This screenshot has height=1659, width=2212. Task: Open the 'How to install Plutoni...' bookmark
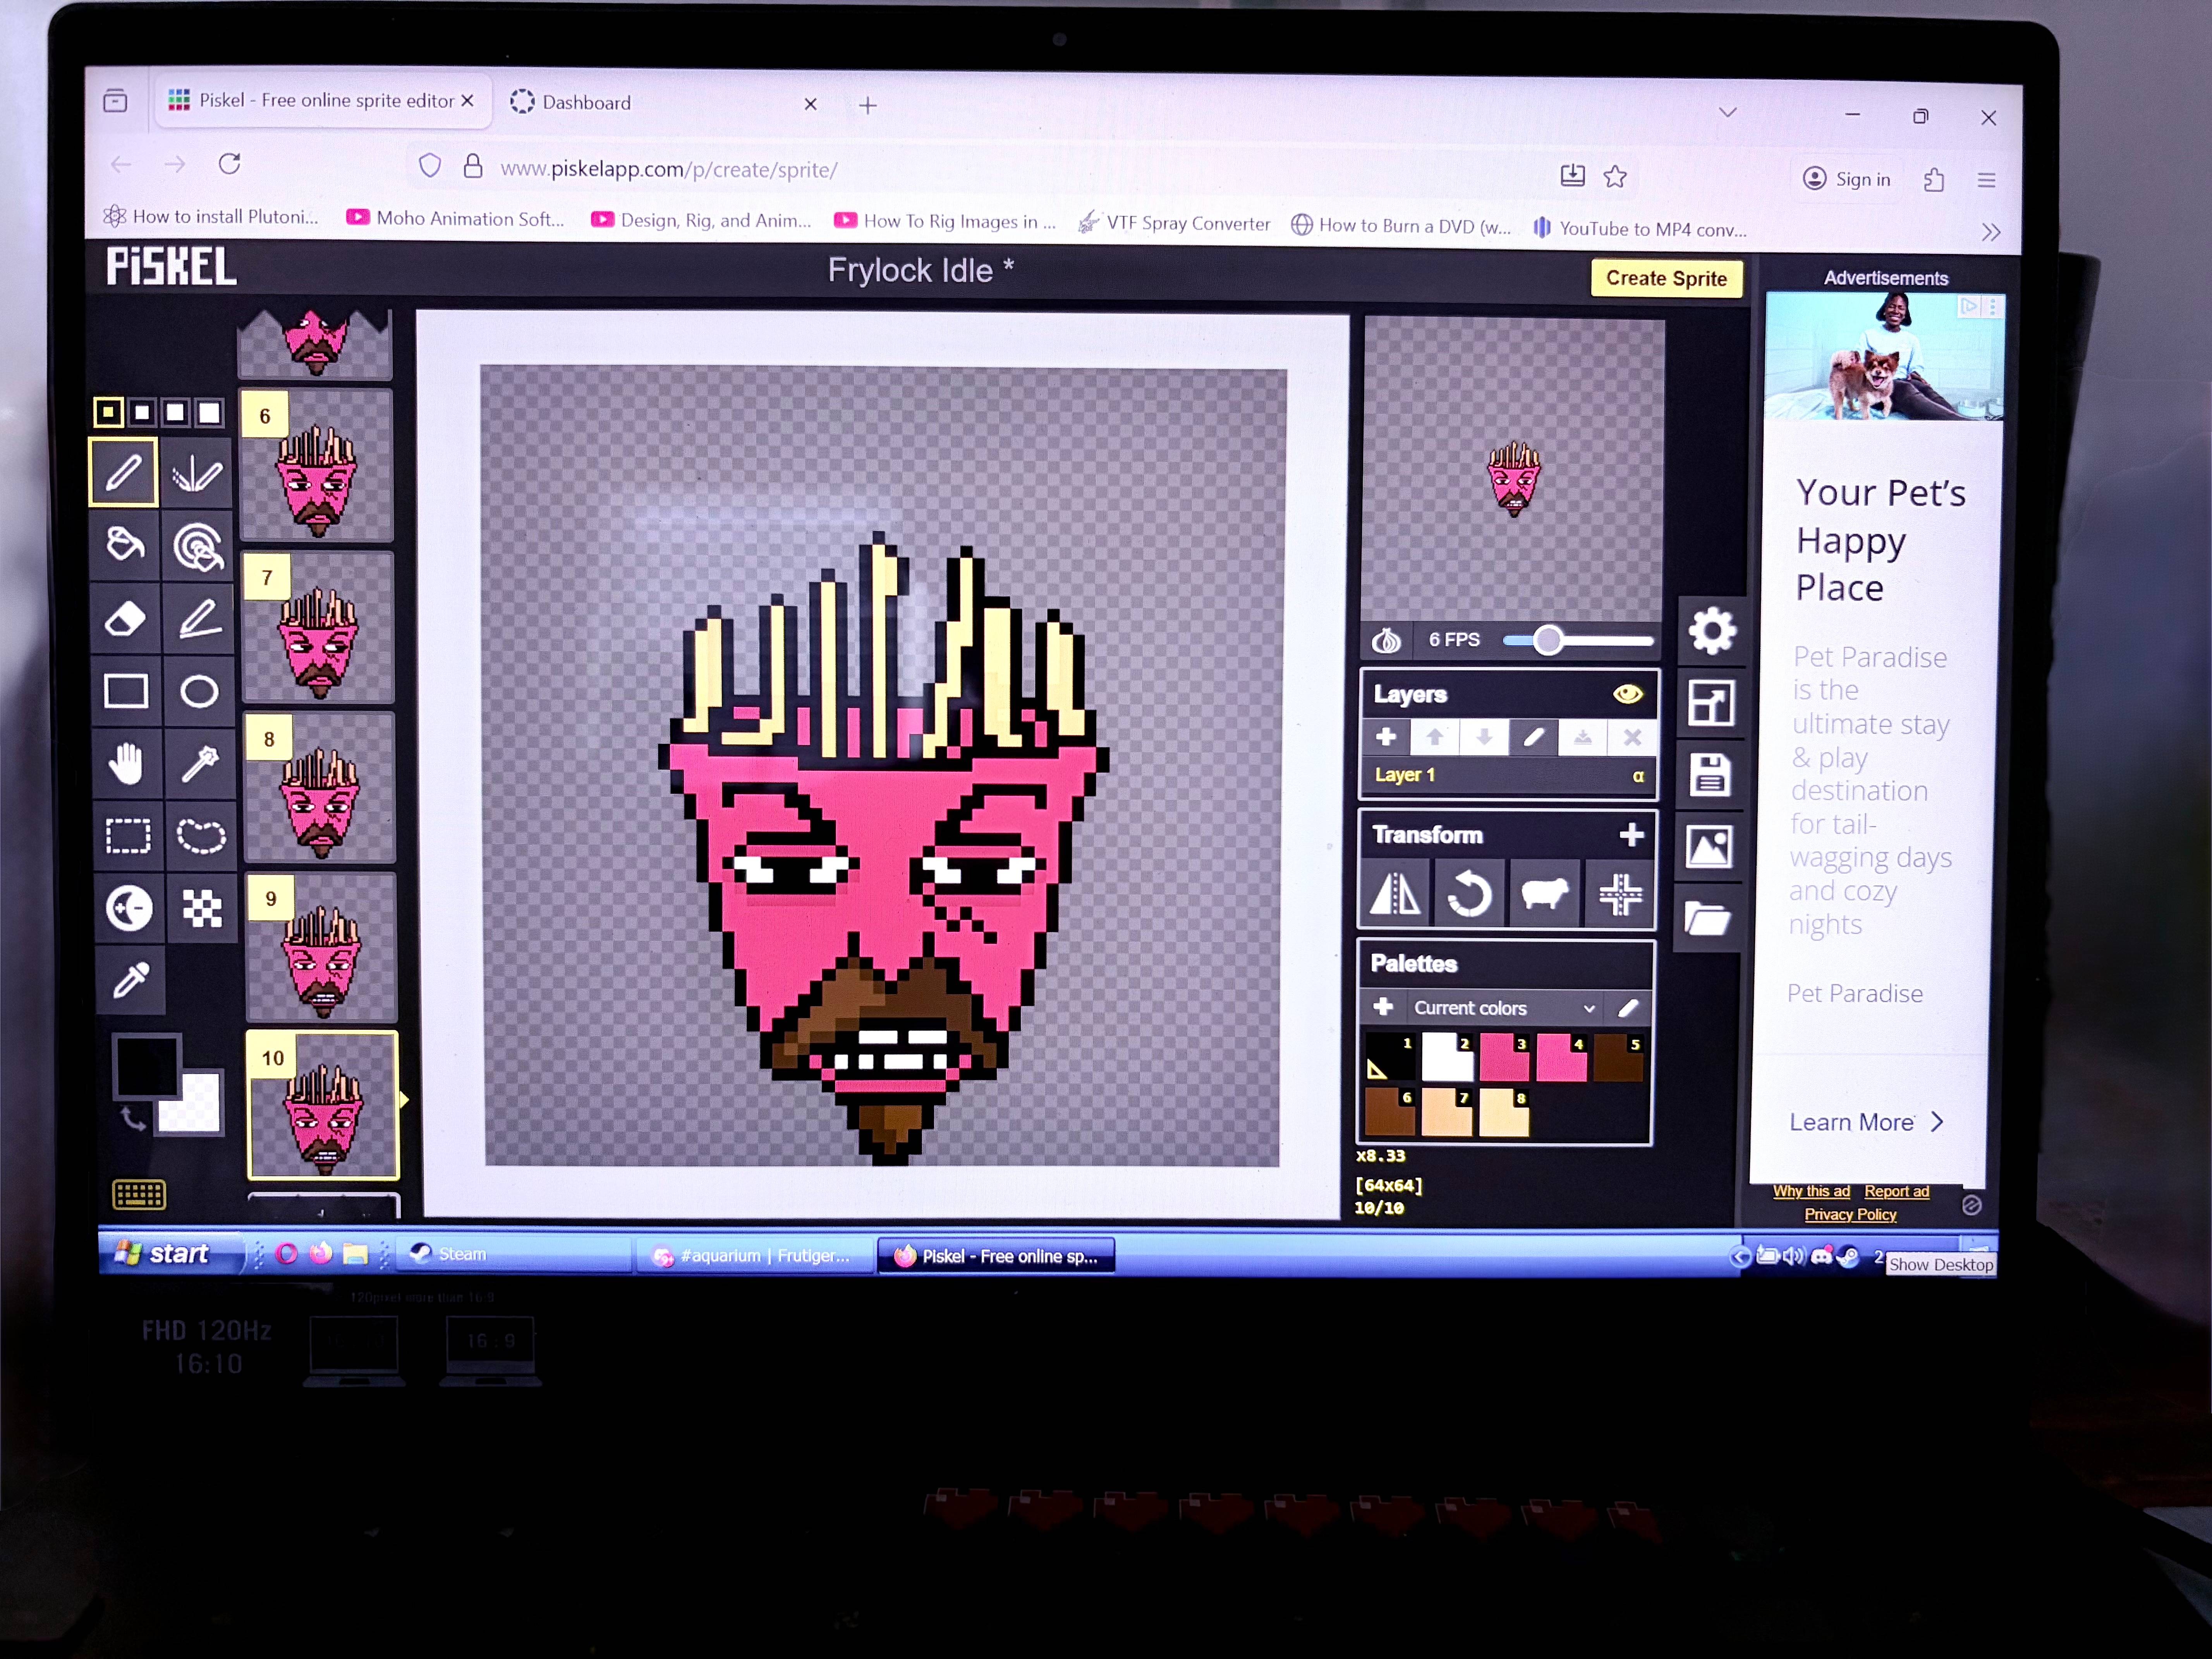coord(212,216)
